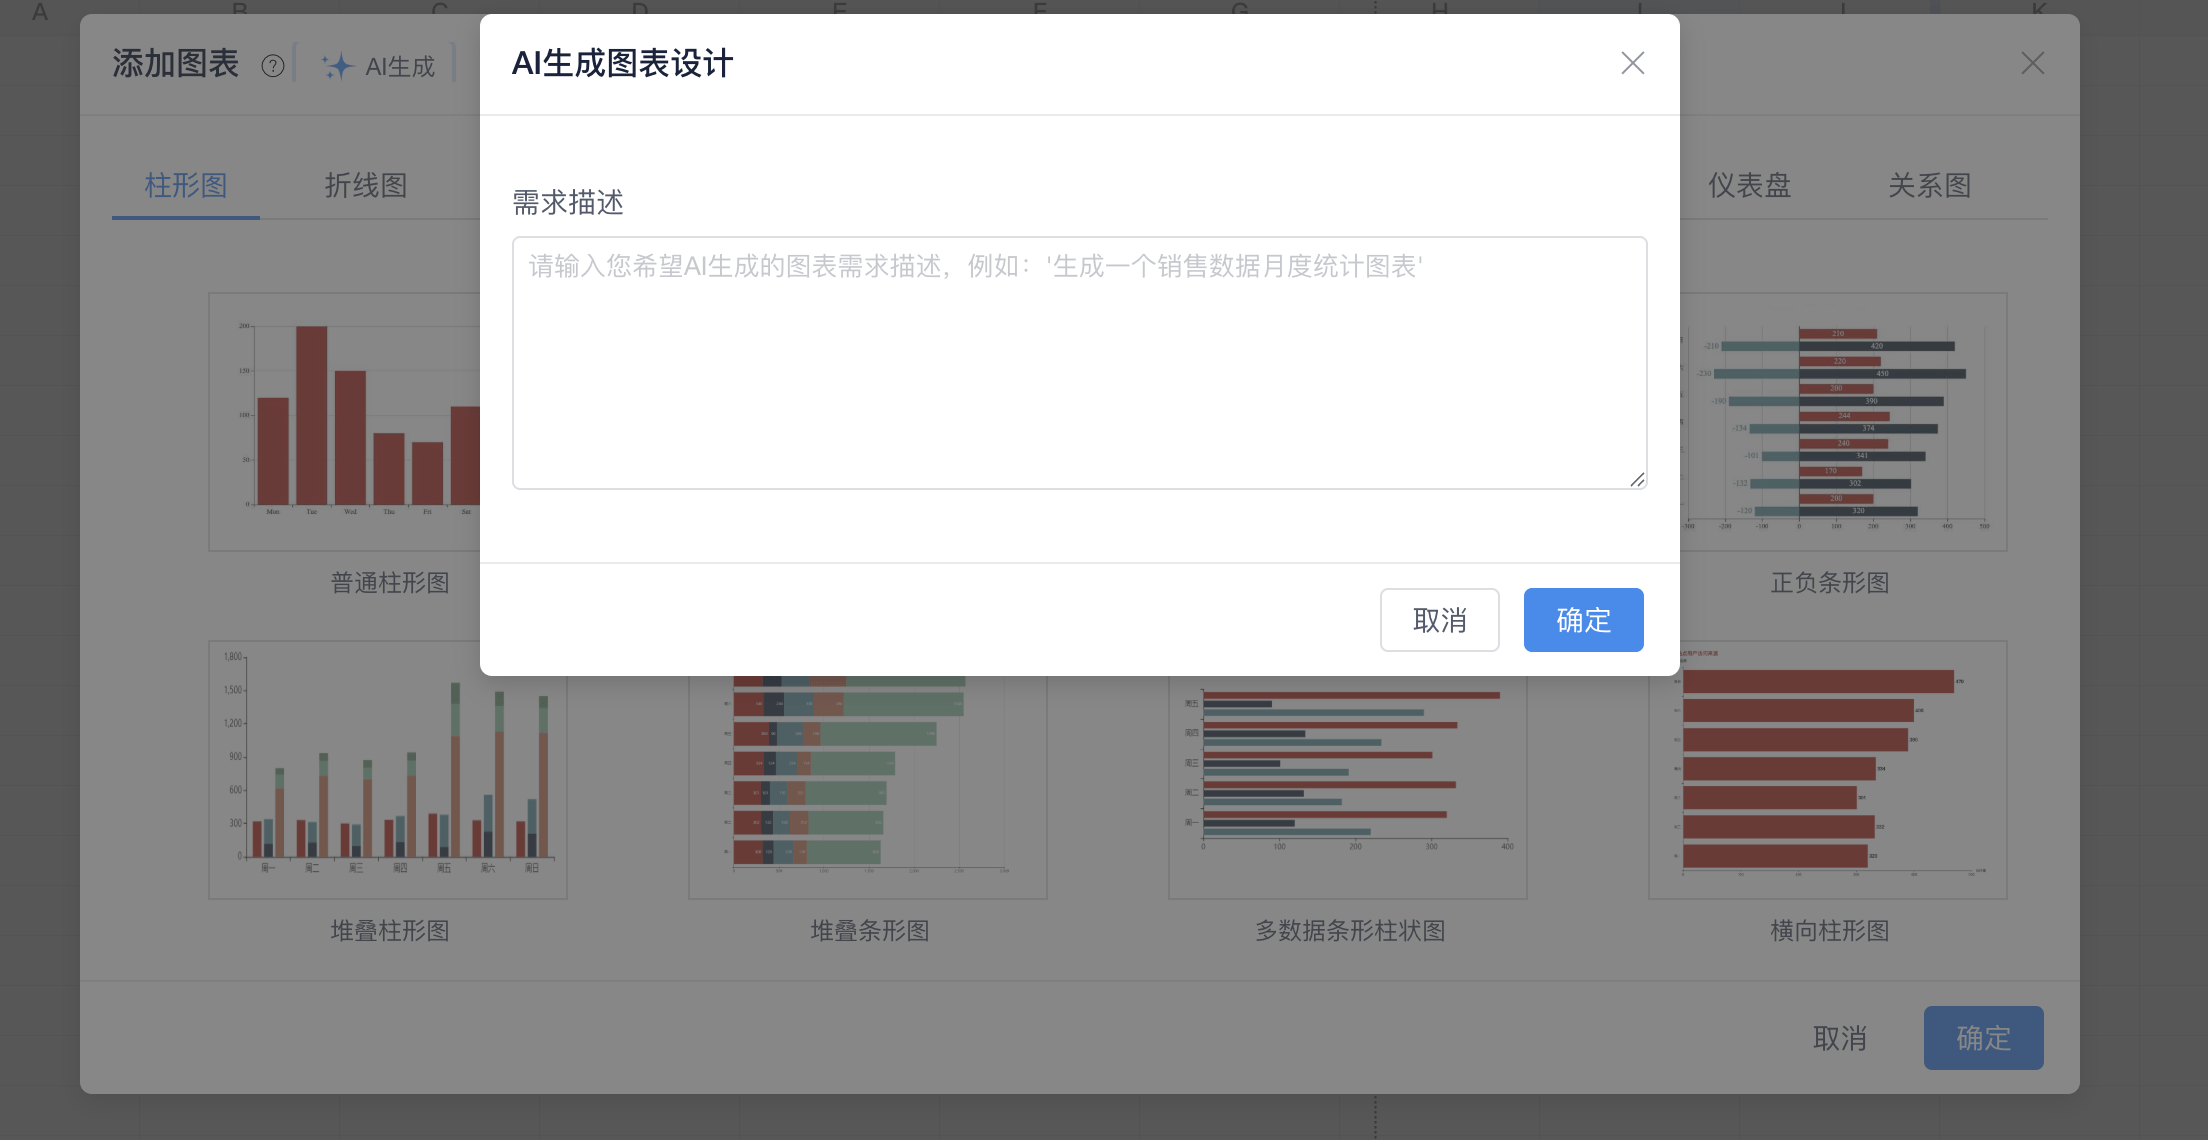
Task: Switch to the 柱形图 tab
Action: tap(186, 185)
